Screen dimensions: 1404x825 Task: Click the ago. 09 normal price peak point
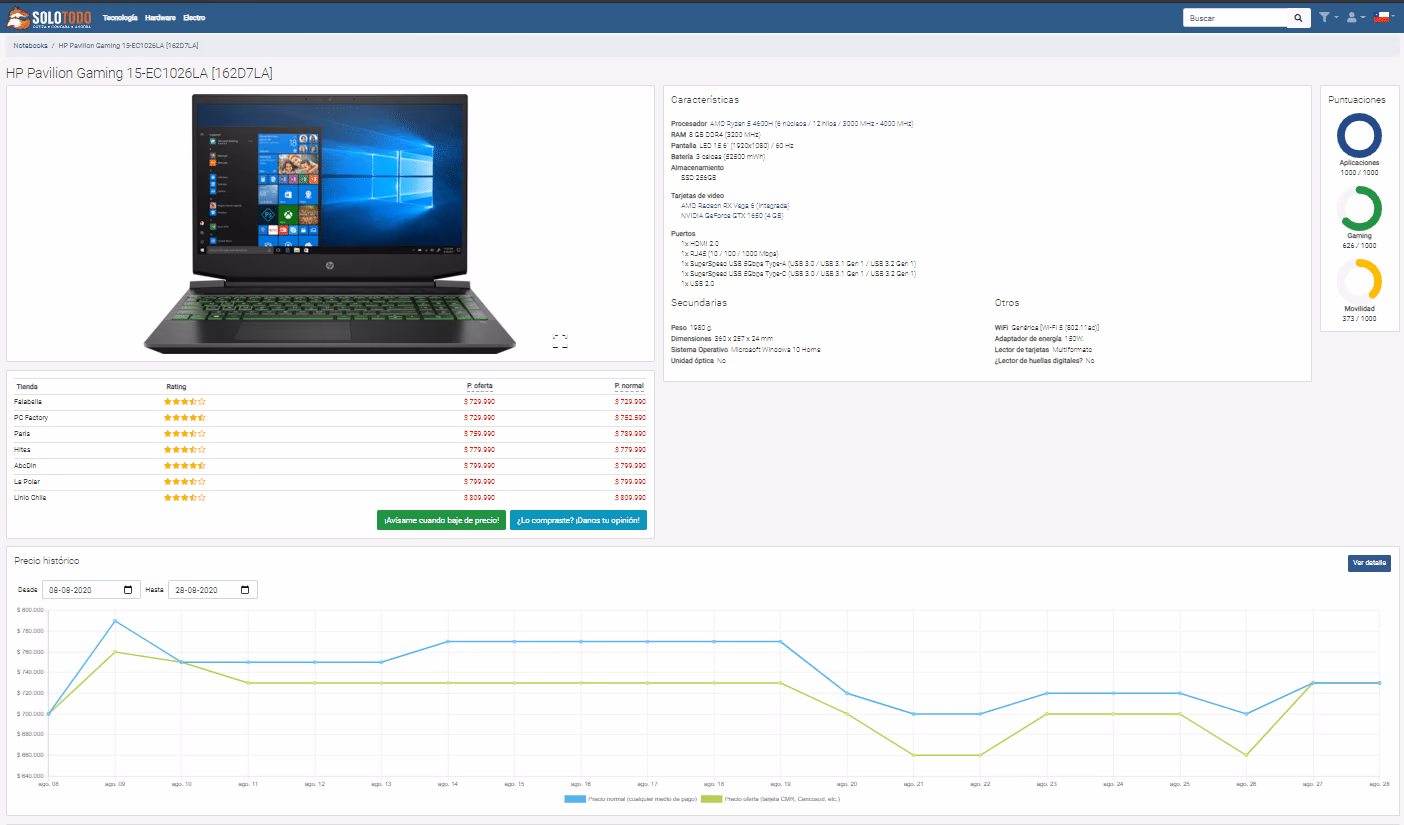(x=115, y=621)
